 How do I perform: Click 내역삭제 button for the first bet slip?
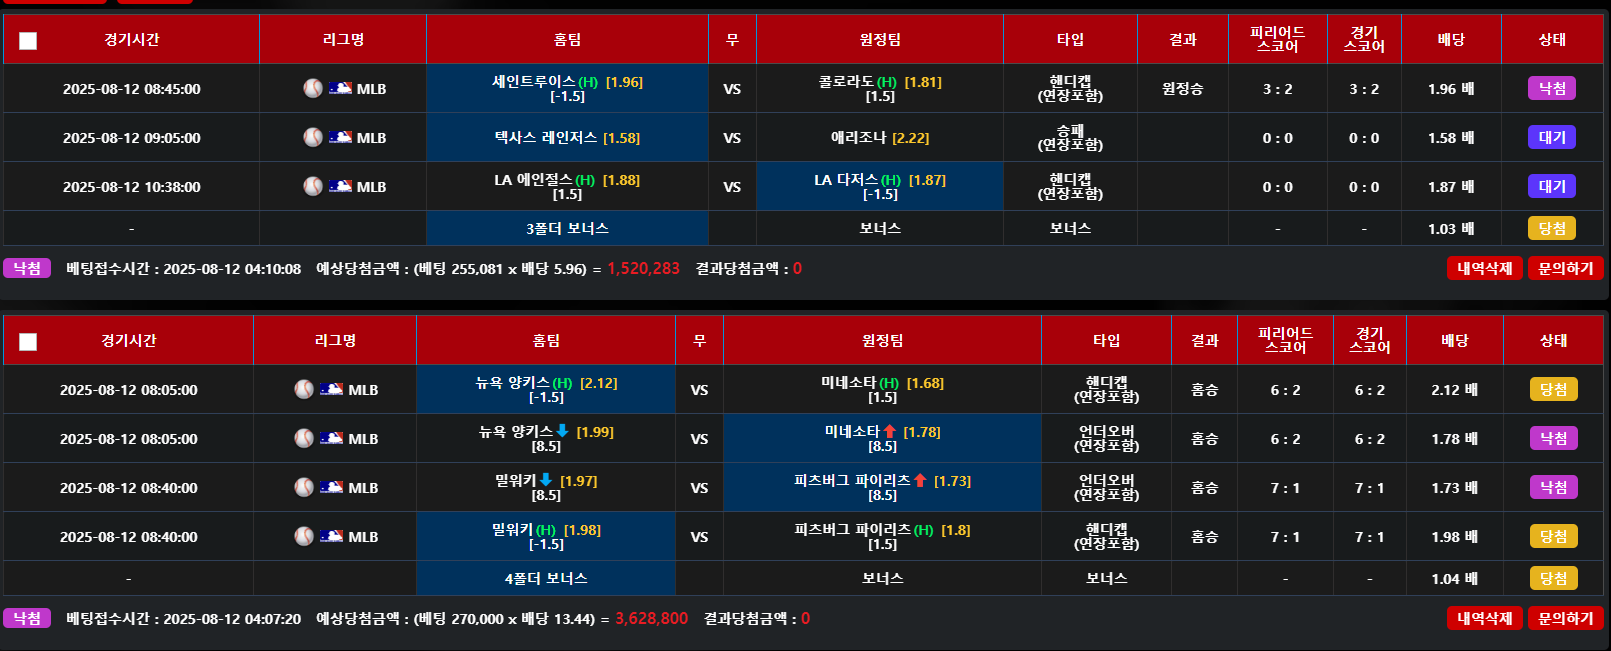pyautogui.click(x=1485, y=268)
